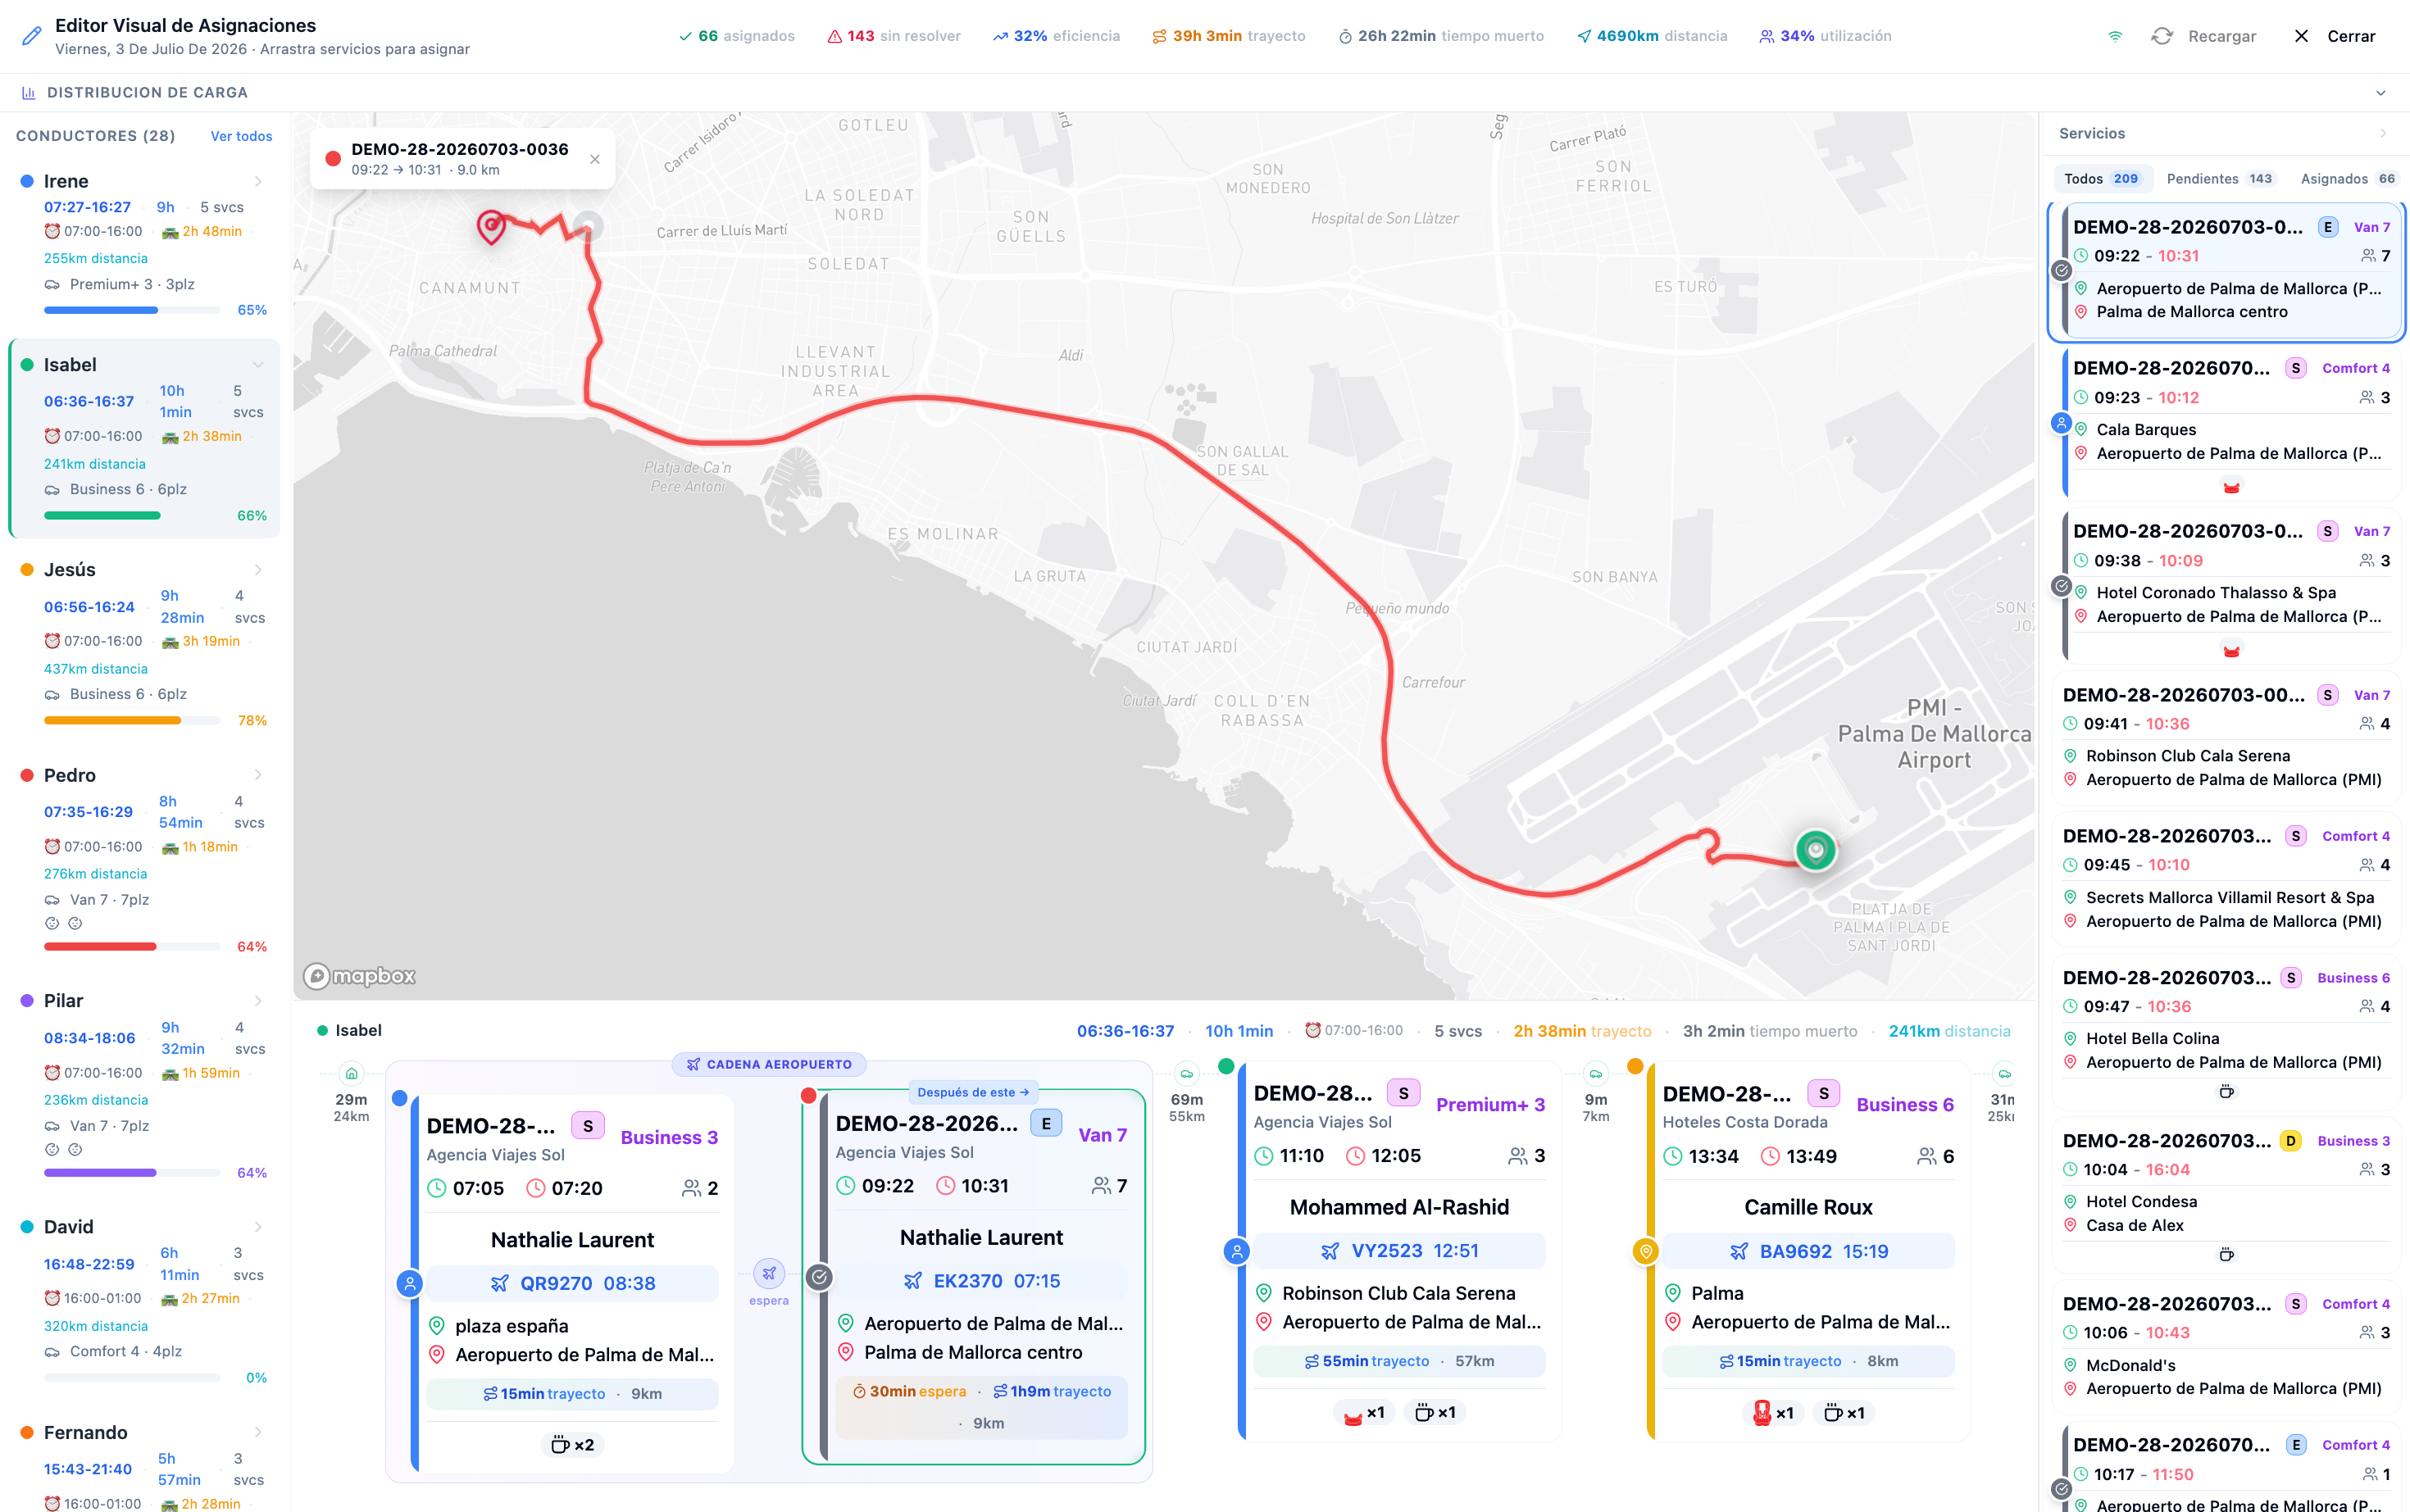The height and width of the screenshot is (1512, 2410).
Task: Click the wifi connection status icon
Action: 2115,36
